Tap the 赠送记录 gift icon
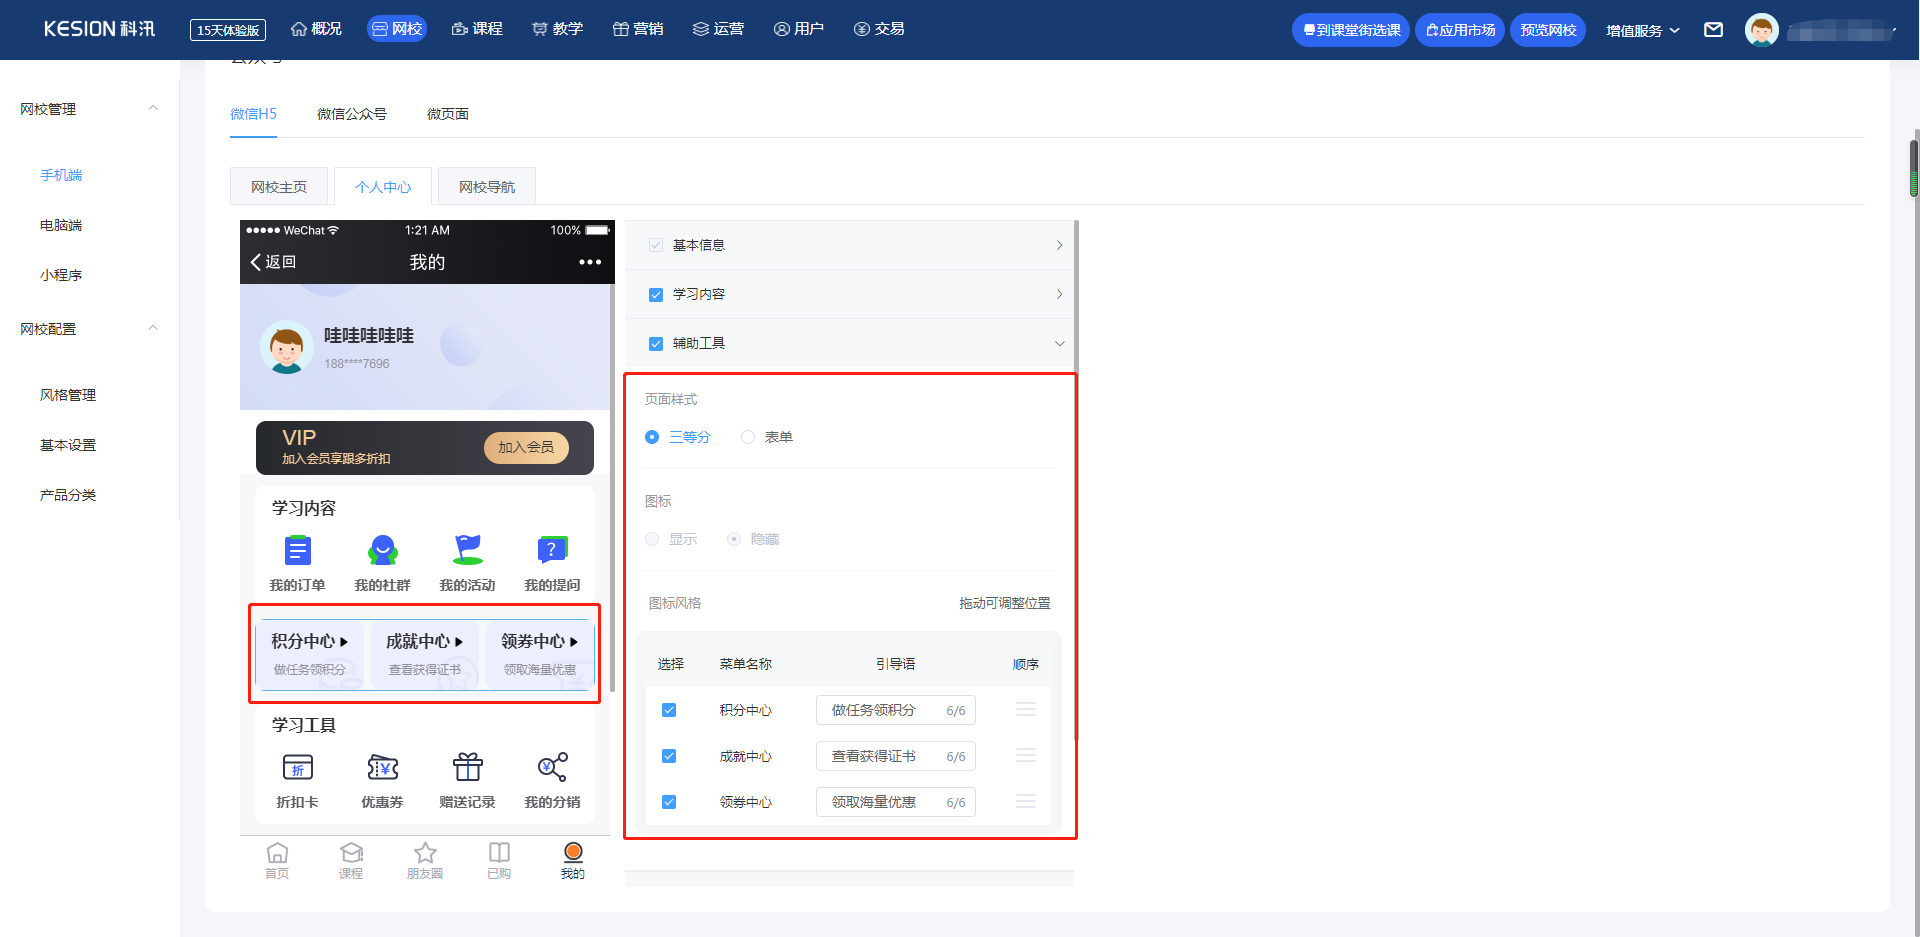1920x937 pixels. point(467,768)
